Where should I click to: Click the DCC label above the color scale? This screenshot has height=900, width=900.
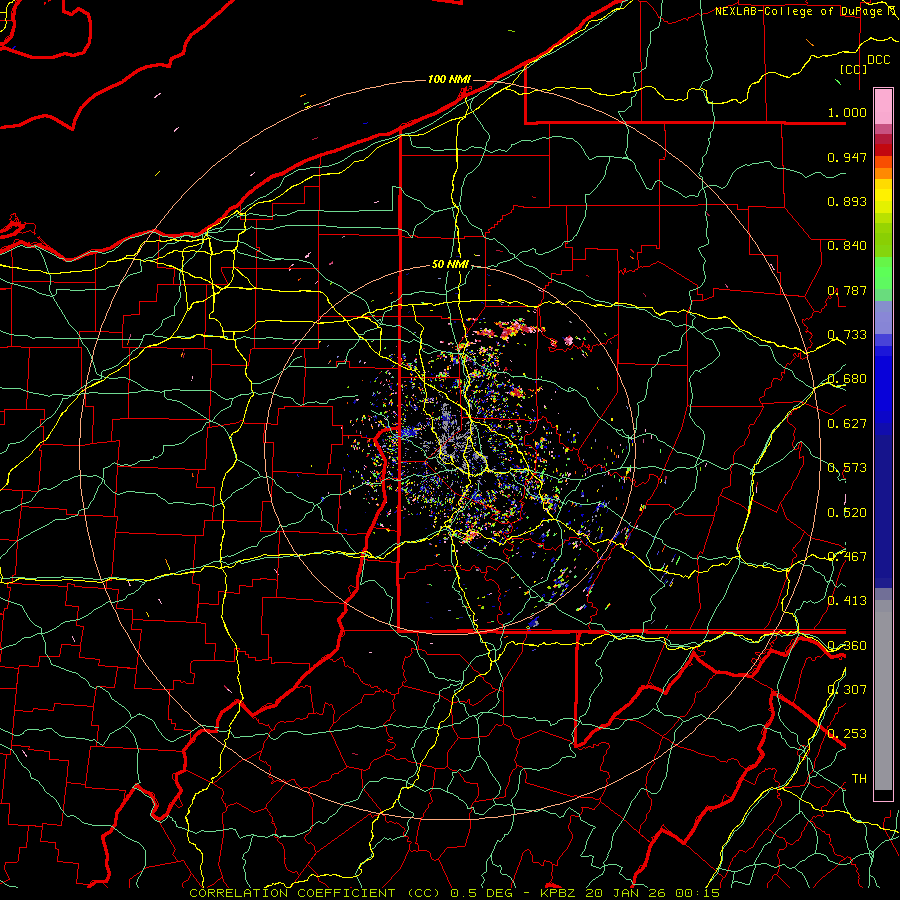point(879,60)
